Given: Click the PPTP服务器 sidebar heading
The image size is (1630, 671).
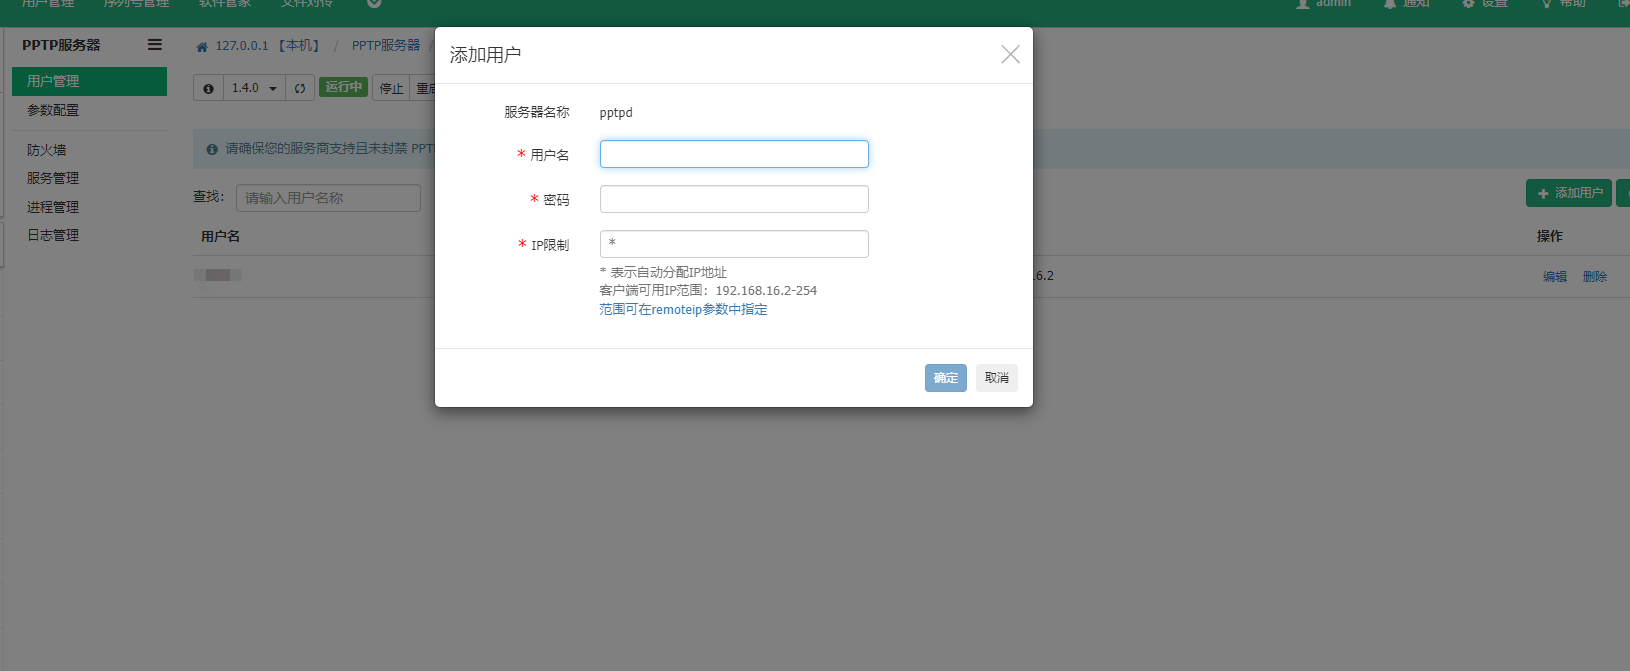Looking at the screenshot, I should point(61,45).
